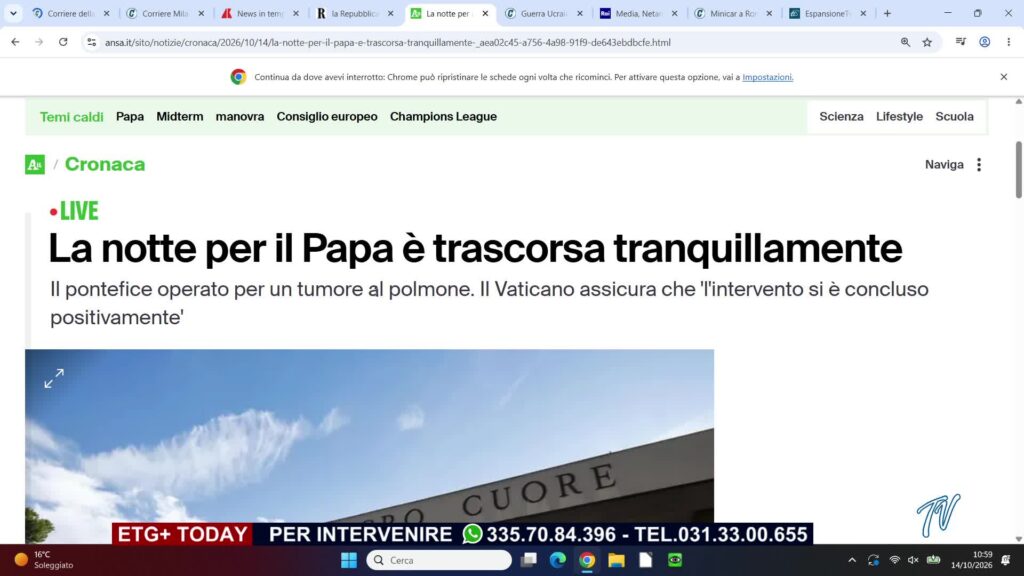Open the Chrome profile icon

click(x=984, y=42)
